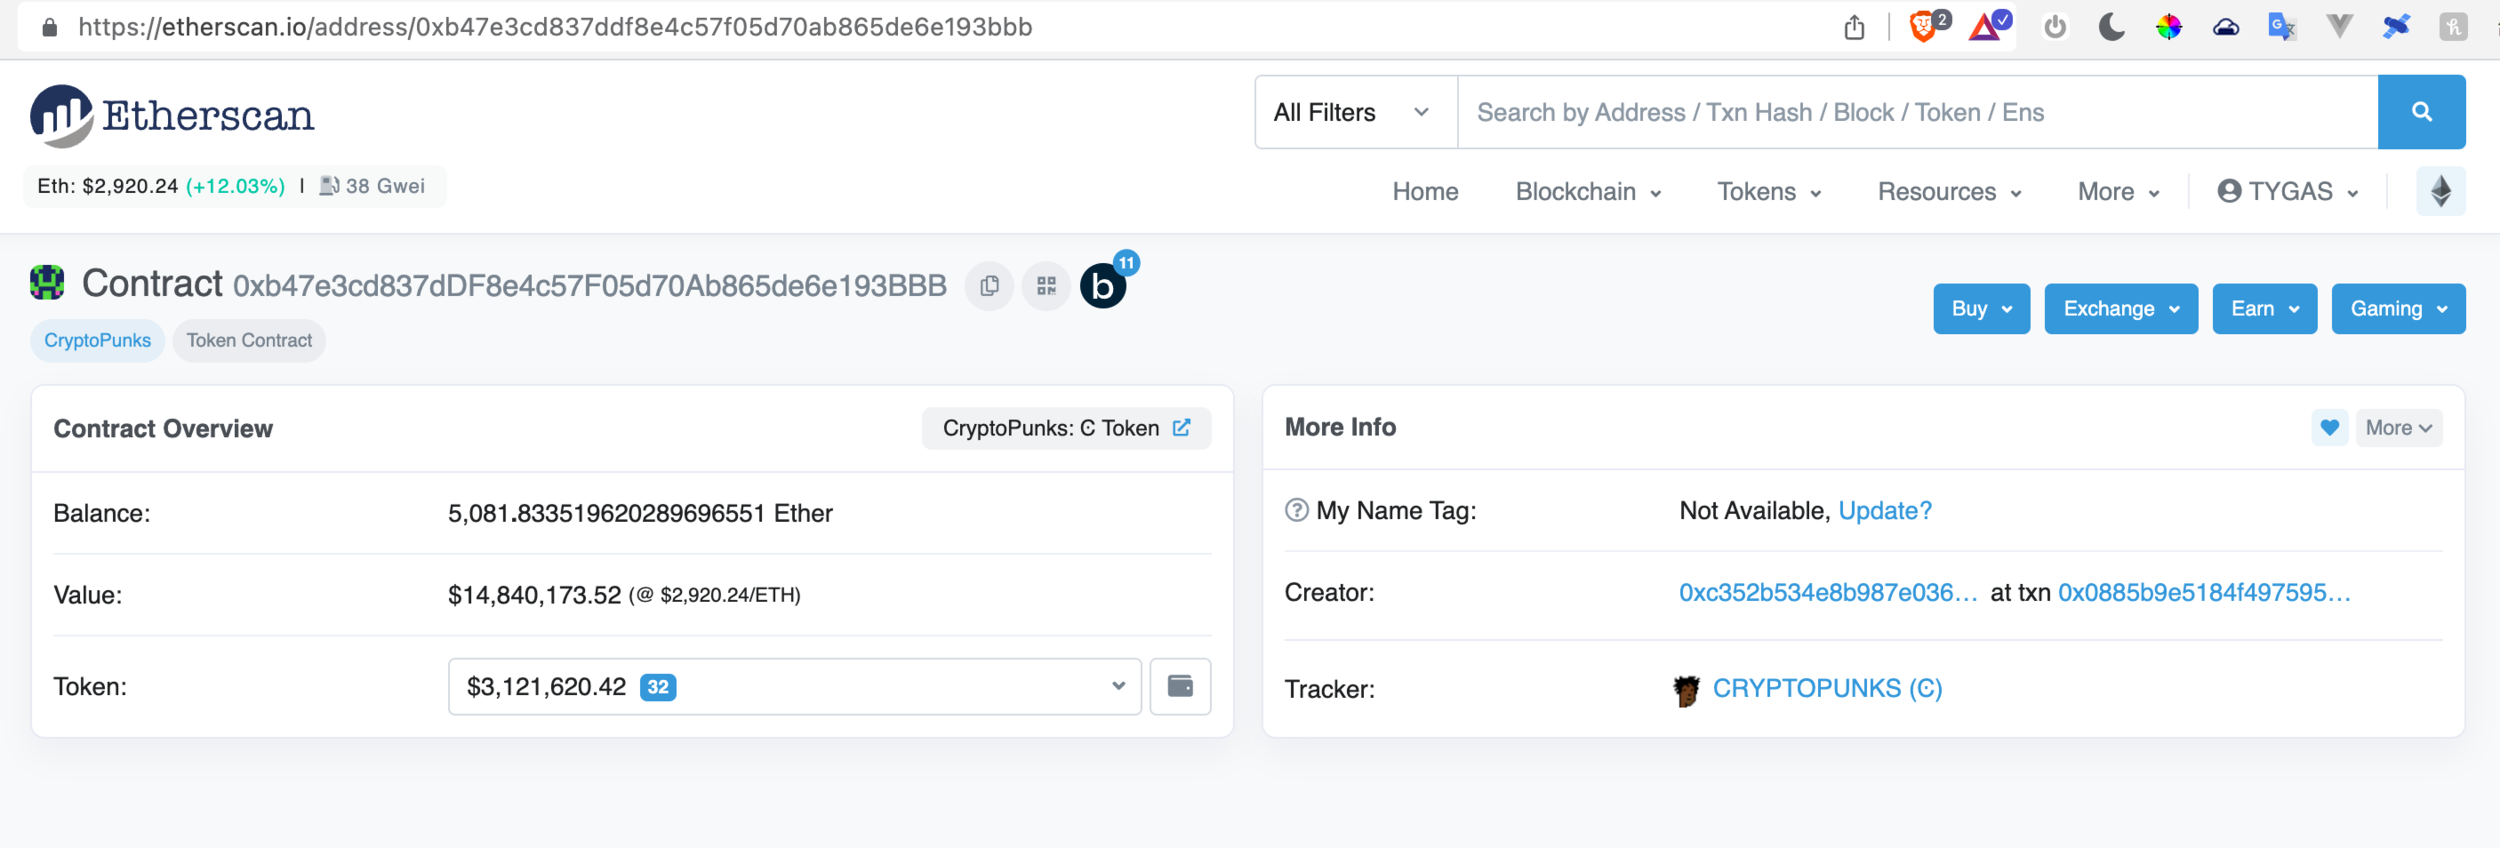
Task: Click the balance 5,081.833519620289696551 Ether
Action: (x=640, y=513)
